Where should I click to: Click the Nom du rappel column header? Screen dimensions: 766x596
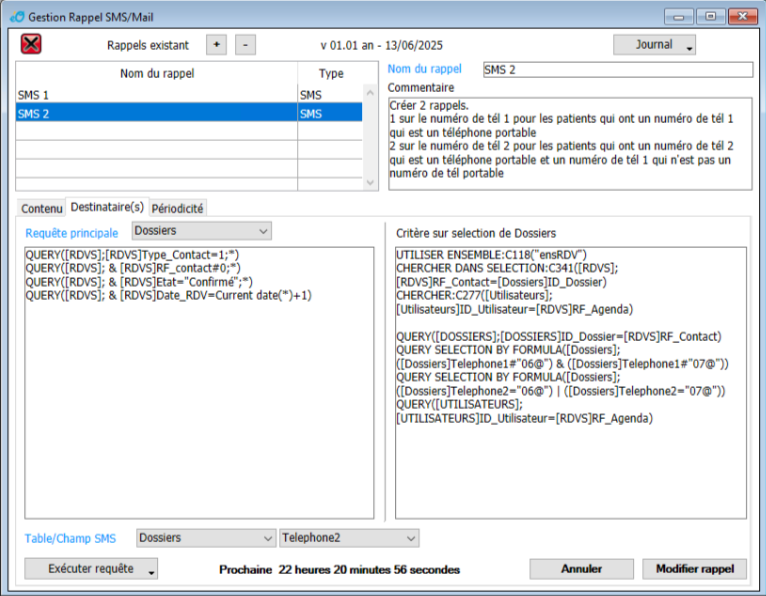tap(156, 73)
